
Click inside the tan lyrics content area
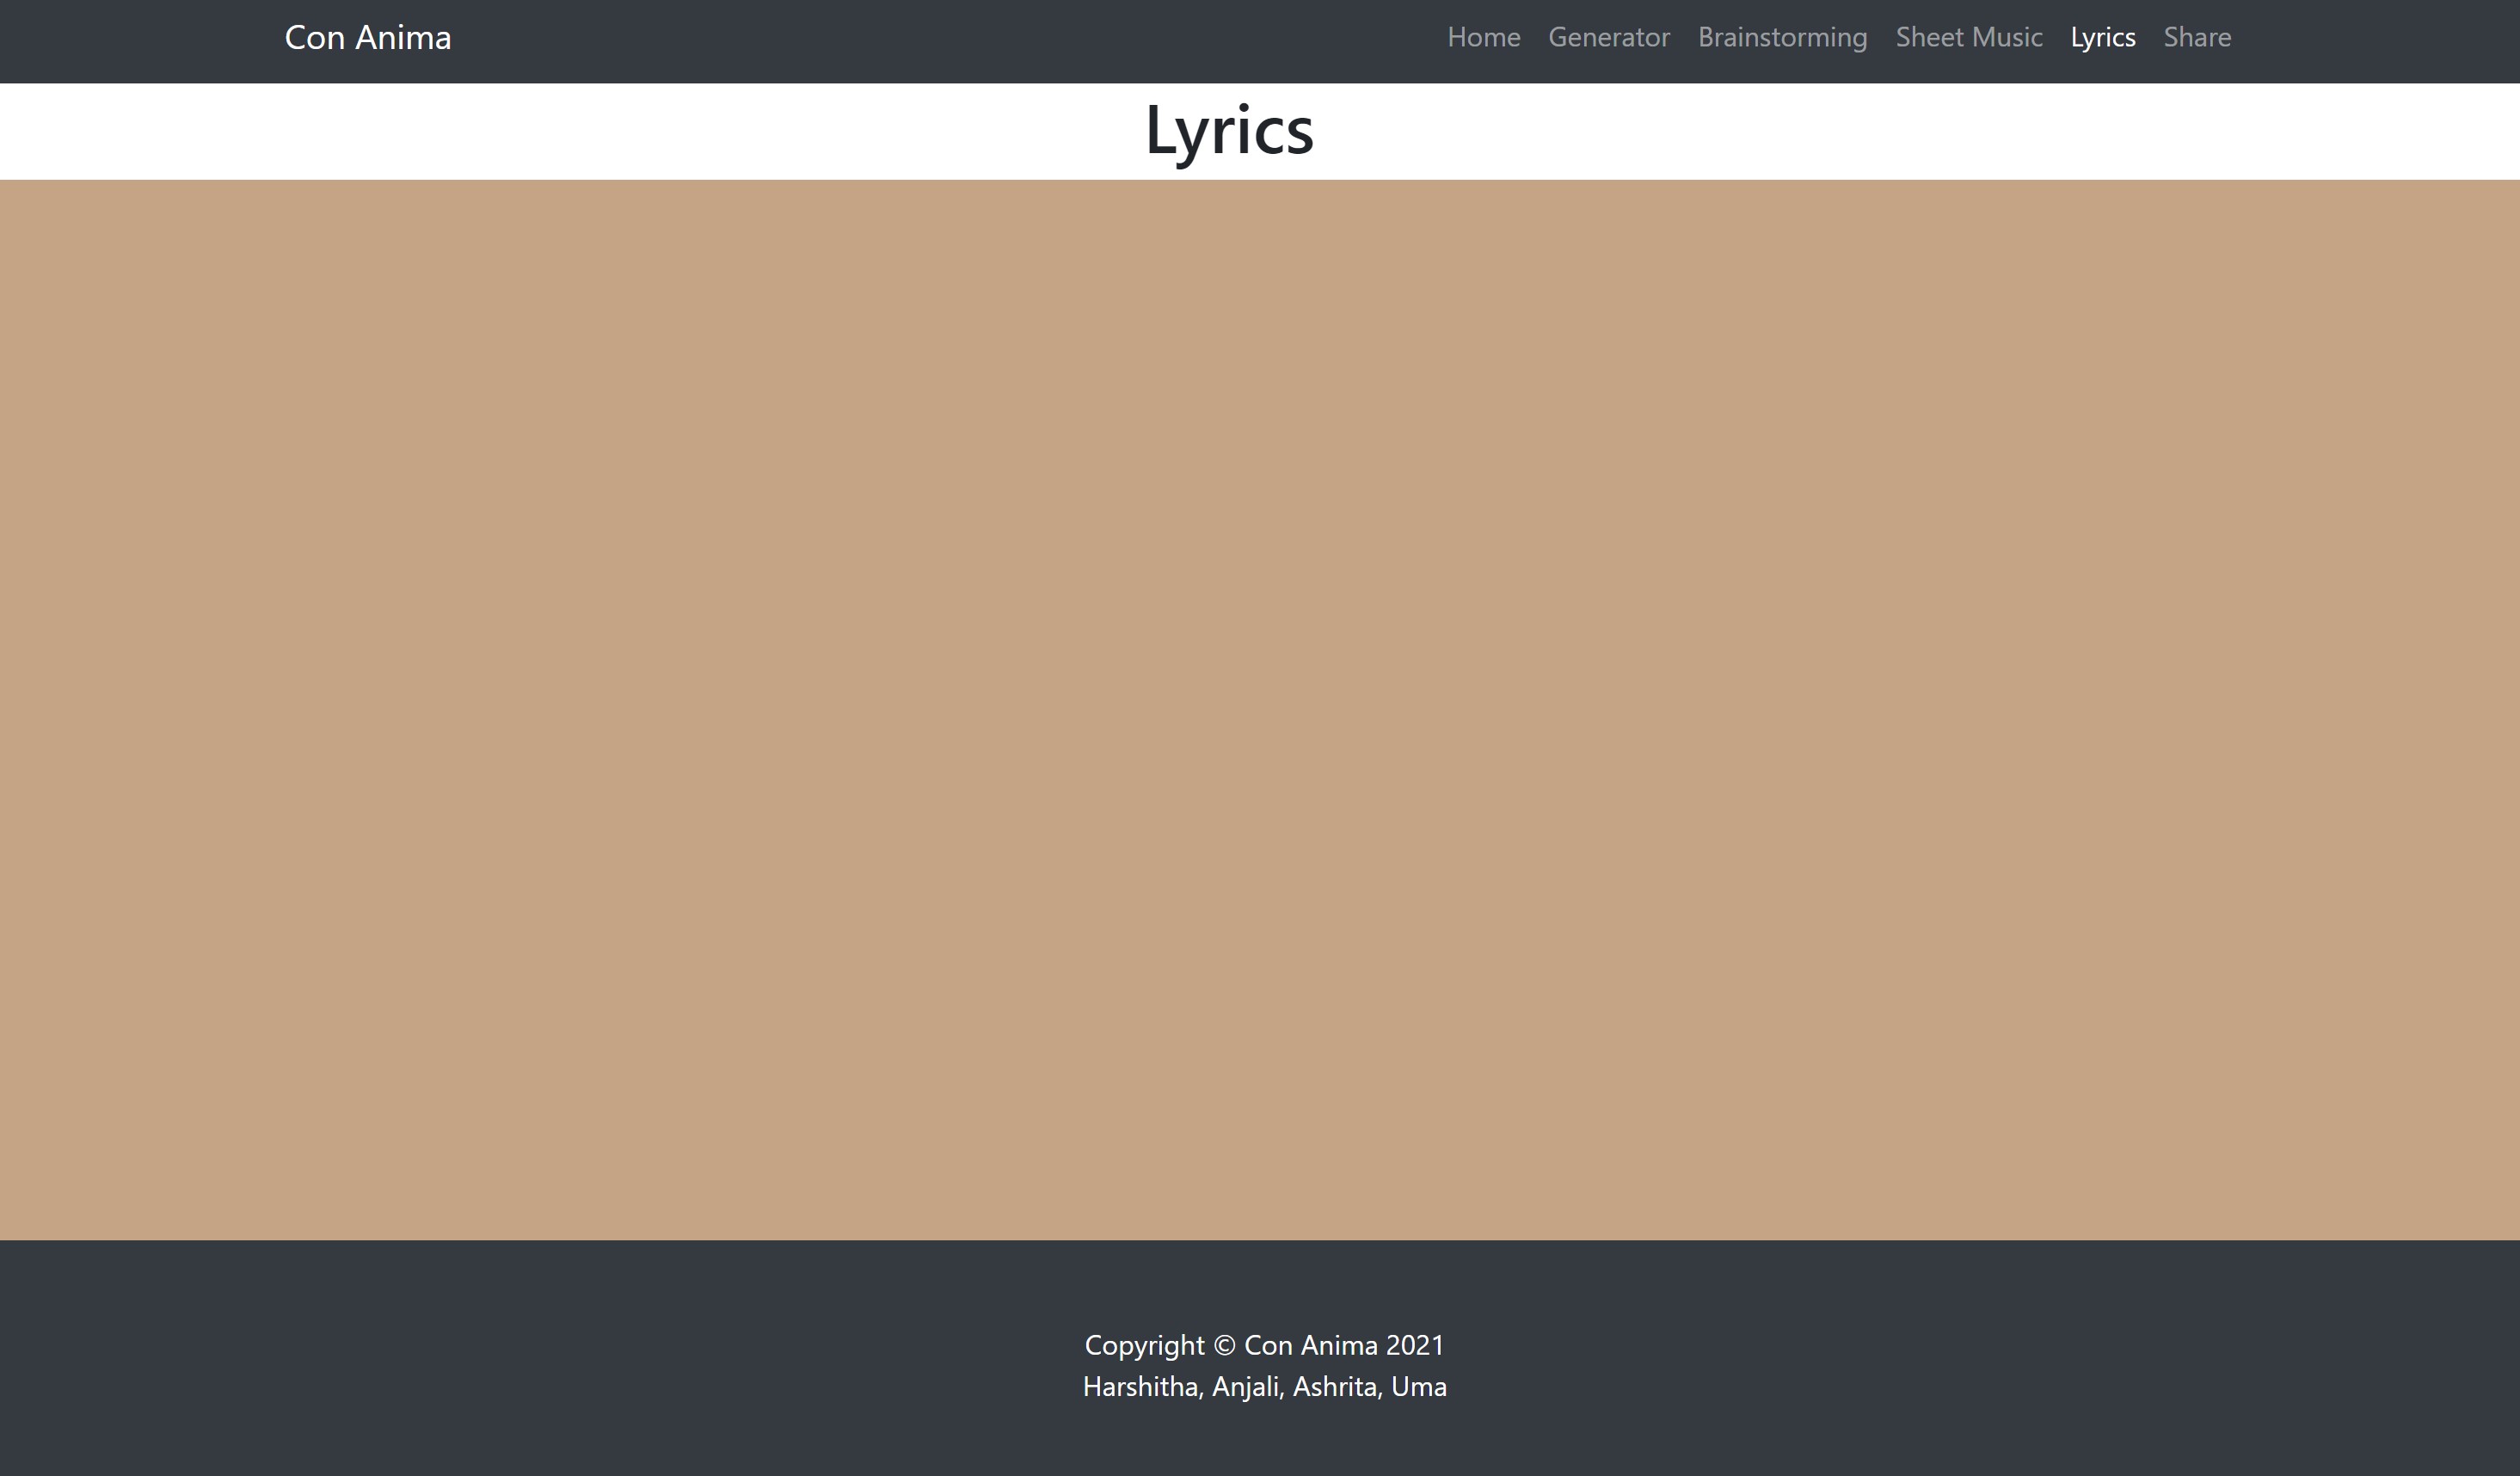pos(1260,710)
